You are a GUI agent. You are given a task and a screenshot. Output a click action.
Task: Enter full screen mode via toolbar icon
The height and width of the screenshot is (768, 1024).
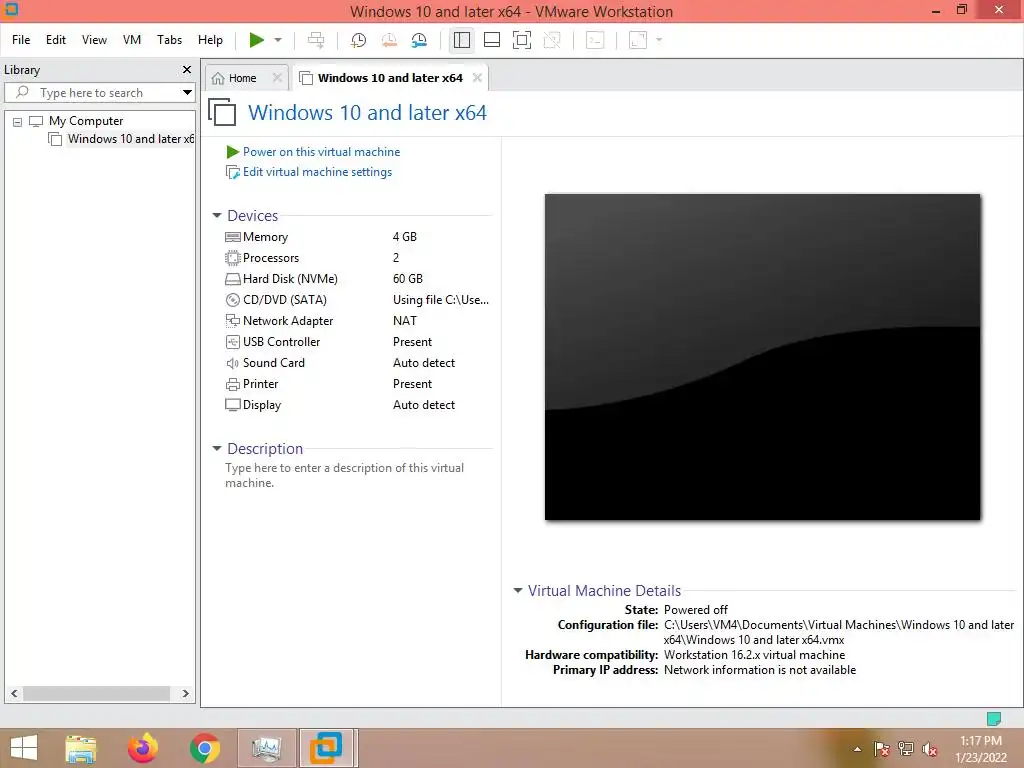tap(522, 40)
